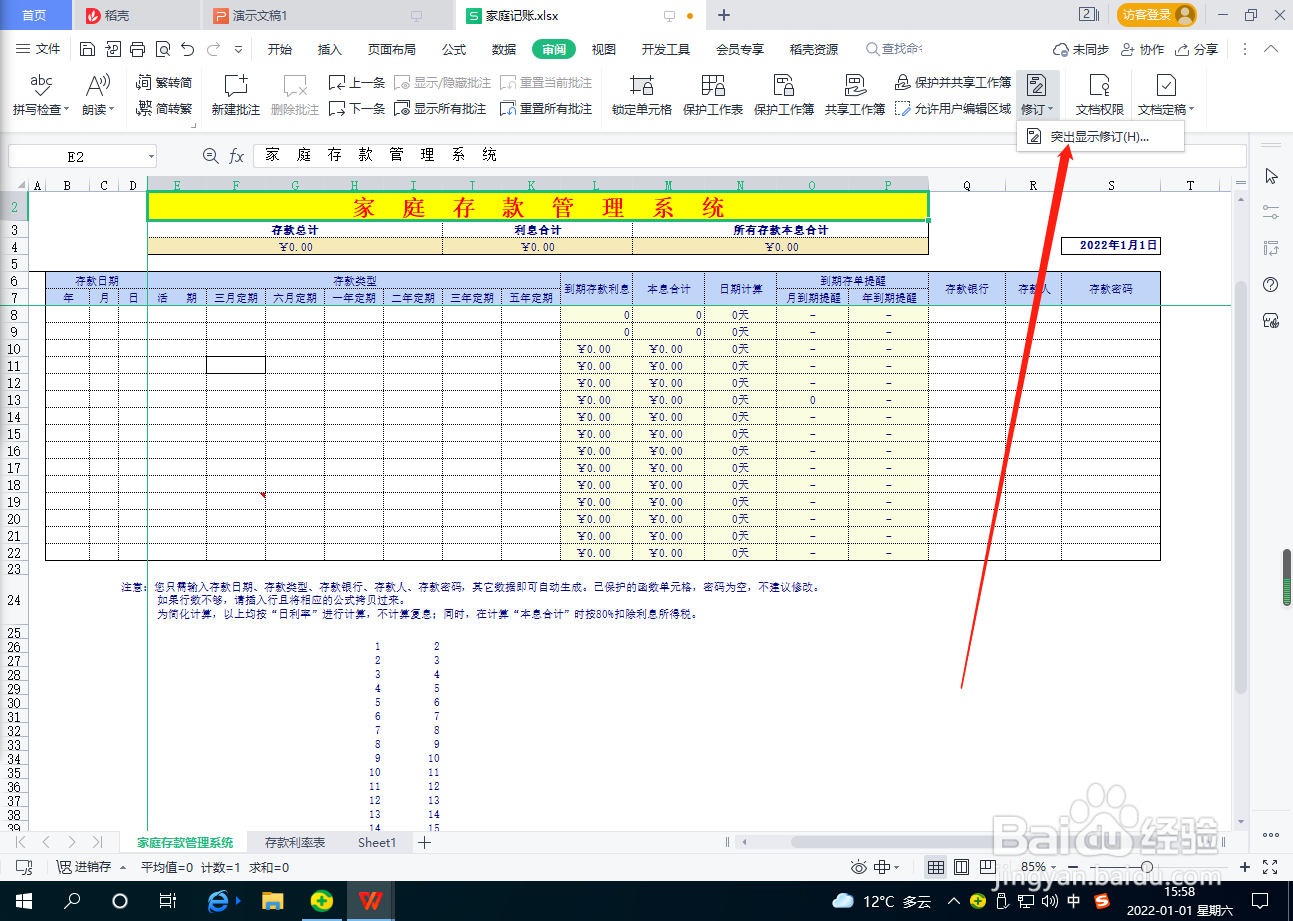Open the quick access toolbar customize arrow

tap(238, 49)
